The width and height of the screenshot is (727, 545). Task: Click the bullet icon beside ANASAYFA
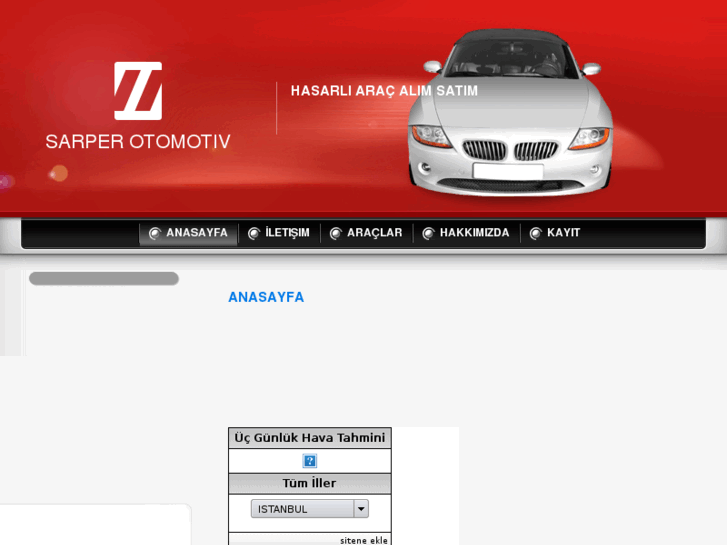[x=155, y=233]
